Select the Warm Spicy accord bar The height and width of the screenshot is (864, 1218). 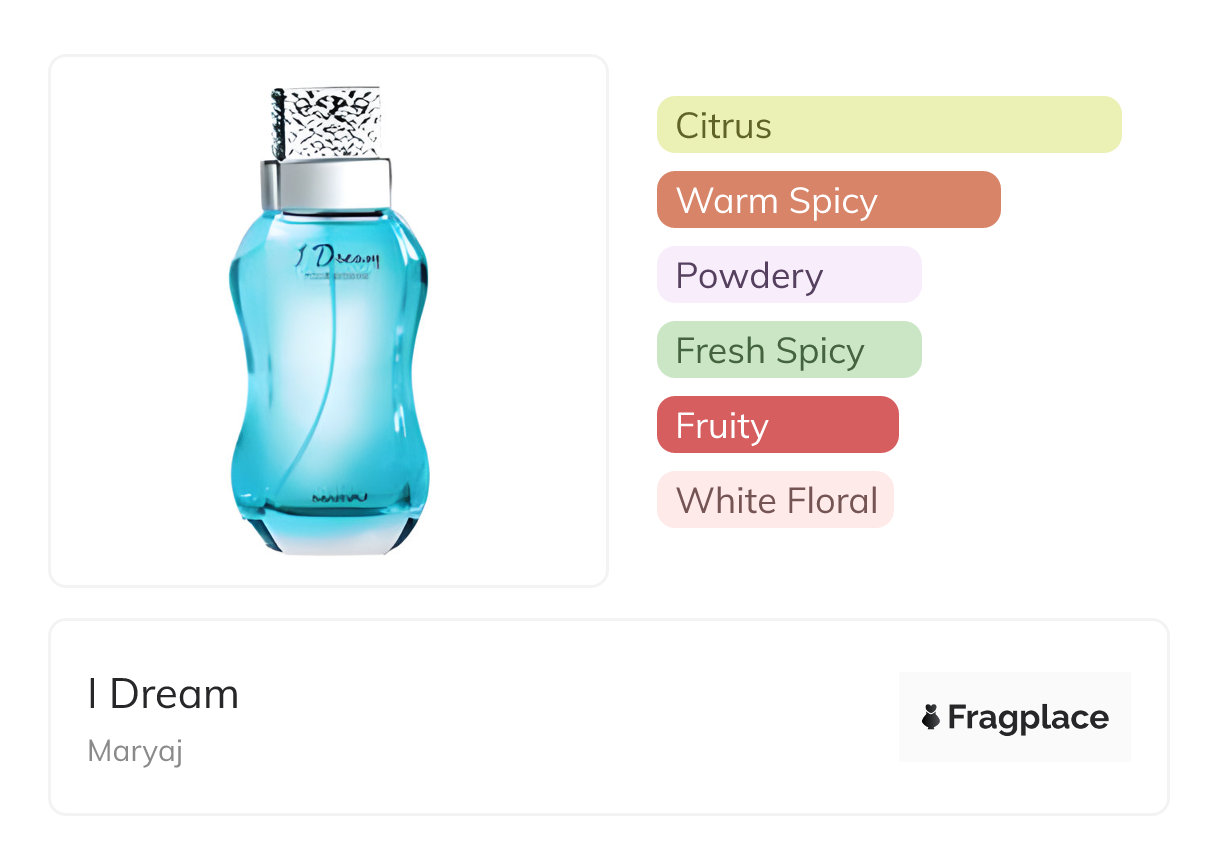tap(828, 200)
